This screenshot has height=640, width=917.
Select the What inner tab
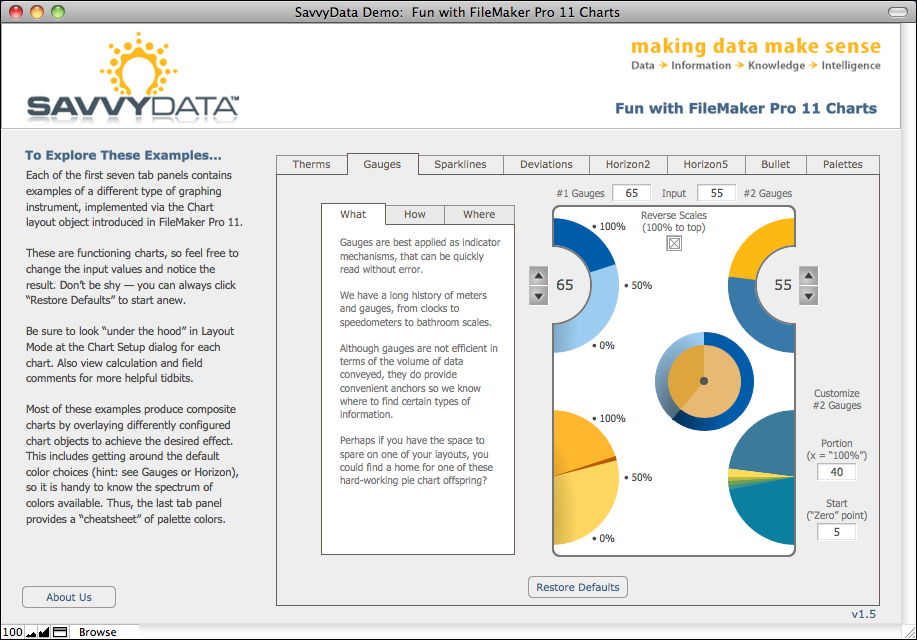353,214
